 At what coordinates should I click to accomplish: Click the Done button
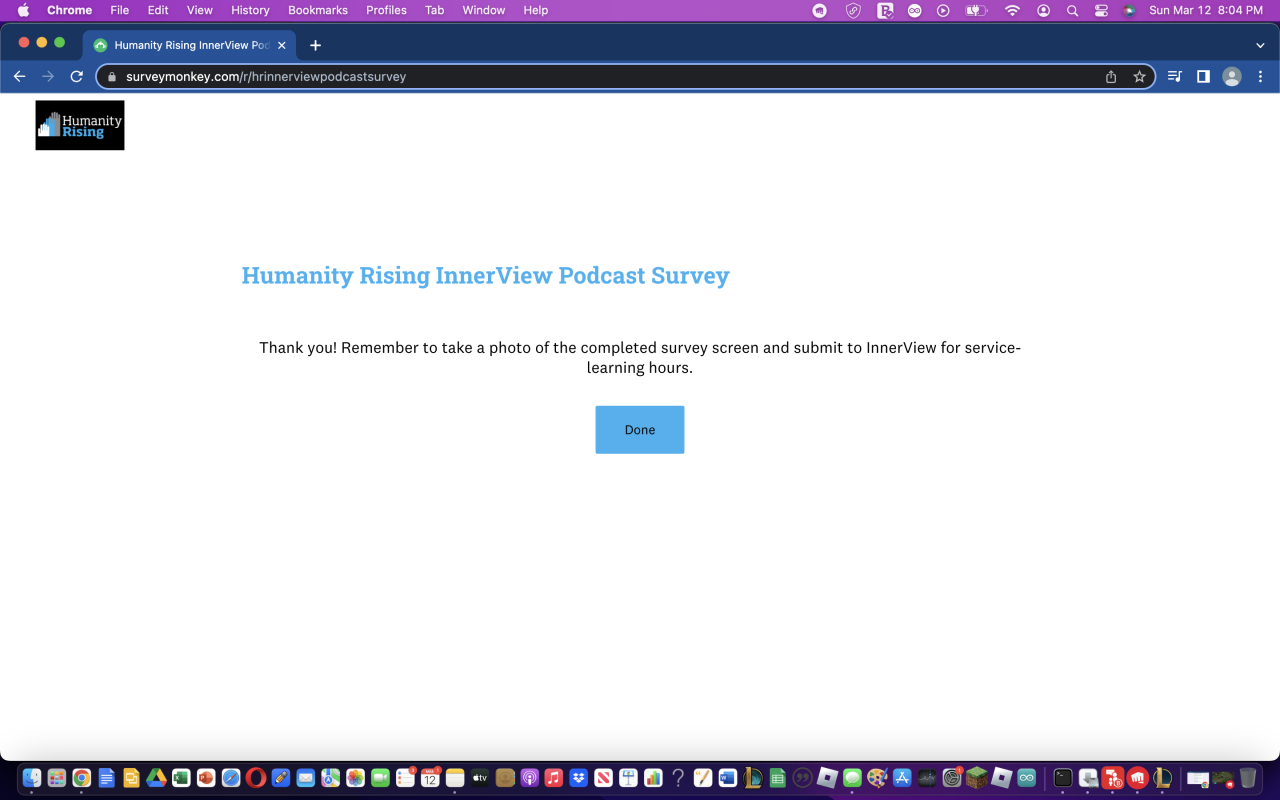[x=640, y=430]
